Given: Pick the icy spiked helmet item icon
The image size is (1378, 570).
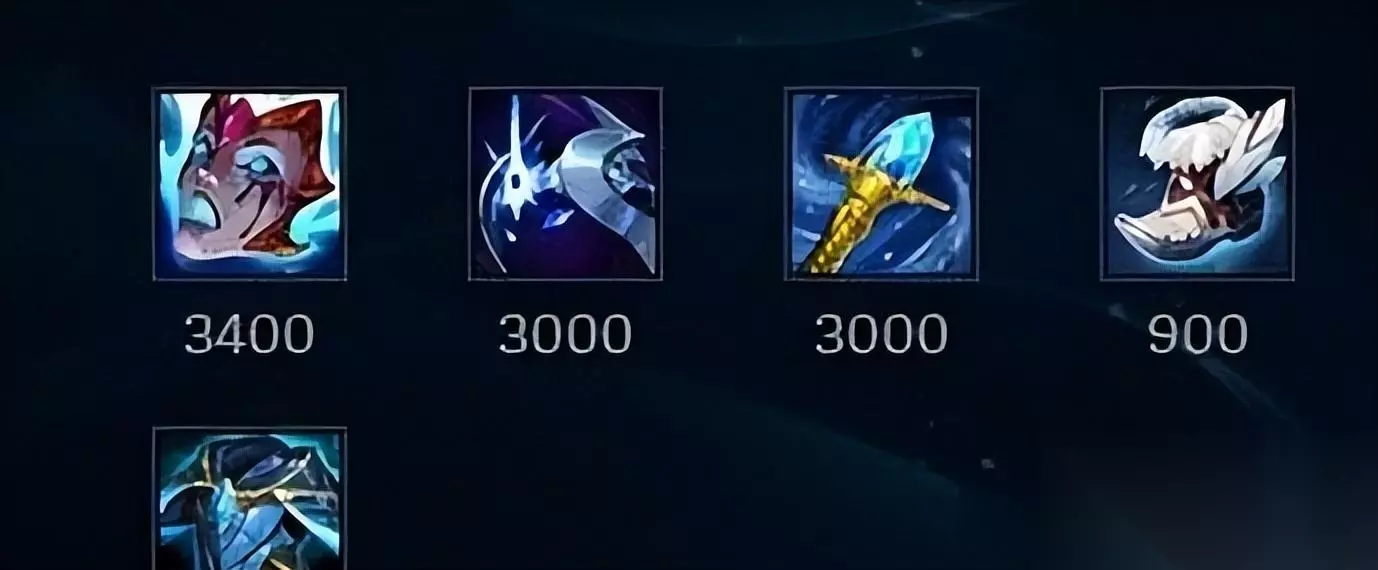Looking at the screenshot, I should click(x=565, y=184).
